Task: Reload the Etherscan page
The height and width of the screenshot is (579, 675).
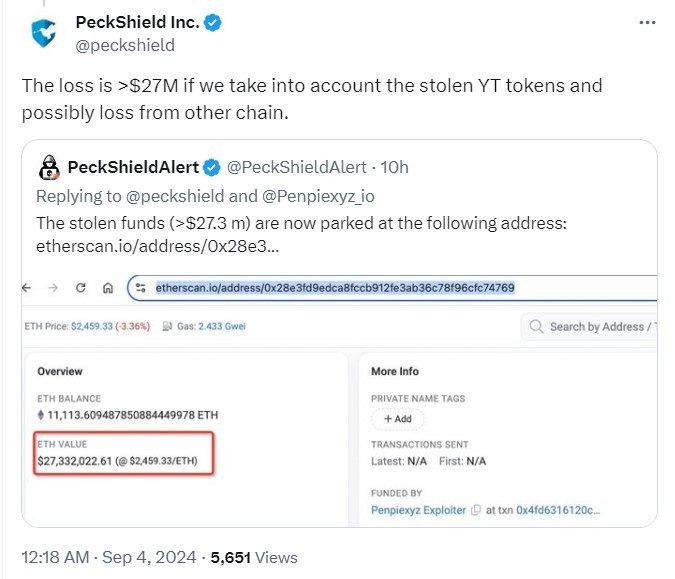Action: tap(81, 288)
